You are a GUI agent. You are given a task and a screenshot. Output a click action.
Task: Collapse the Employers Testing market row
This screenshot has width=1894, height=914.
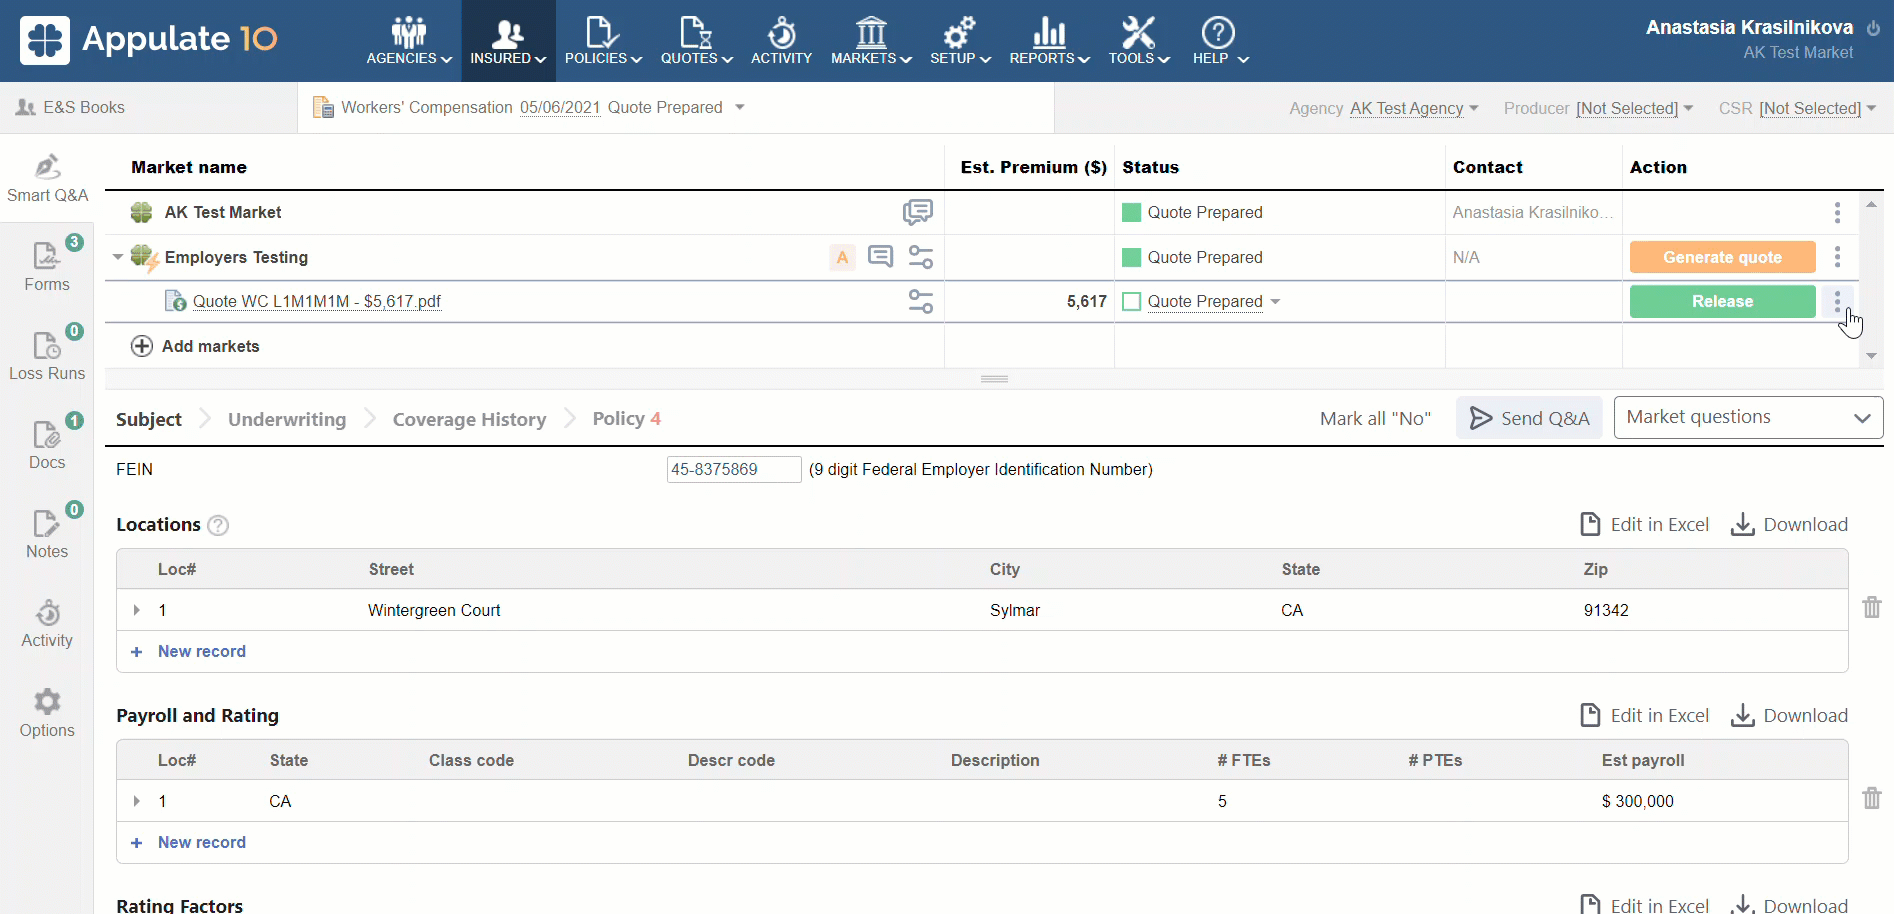click(118, 257)
